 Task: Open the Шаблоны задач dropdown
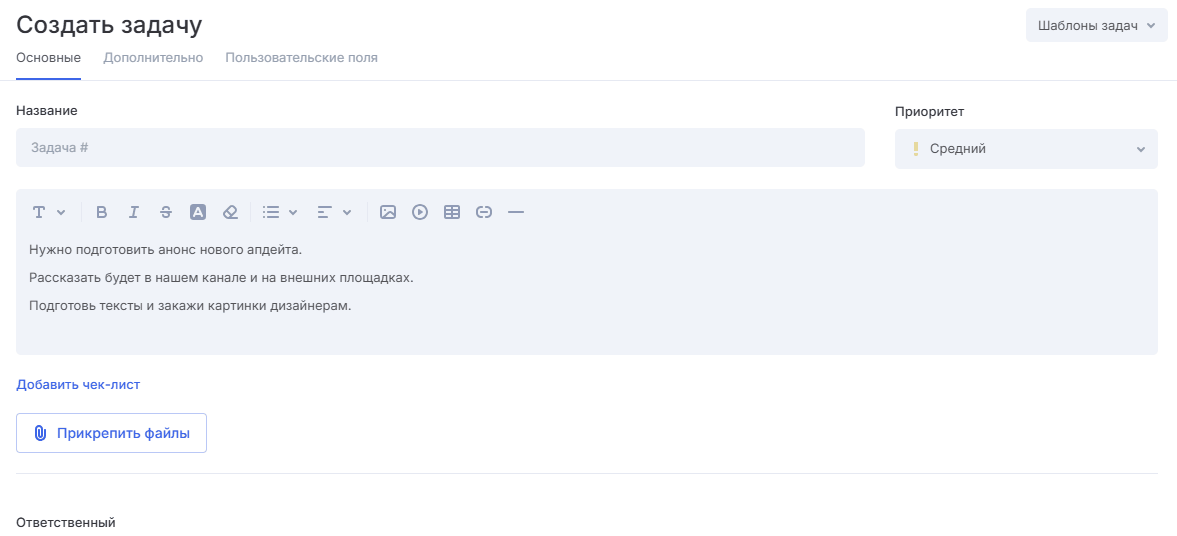click(x=1096, y=25)
